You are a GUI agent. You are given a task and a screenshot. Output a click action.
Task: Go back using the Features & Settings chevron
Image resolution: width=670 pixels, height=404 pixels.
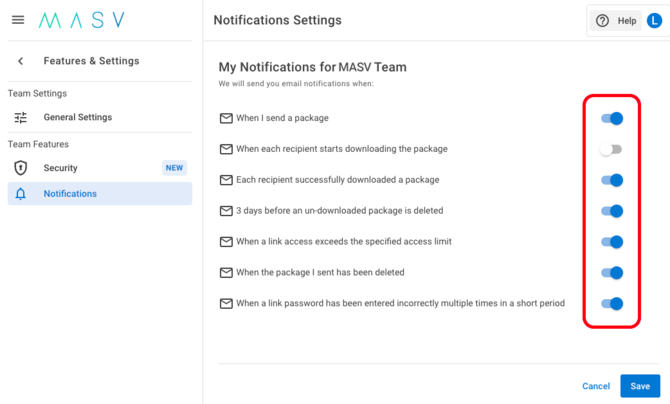click(21, 61)
